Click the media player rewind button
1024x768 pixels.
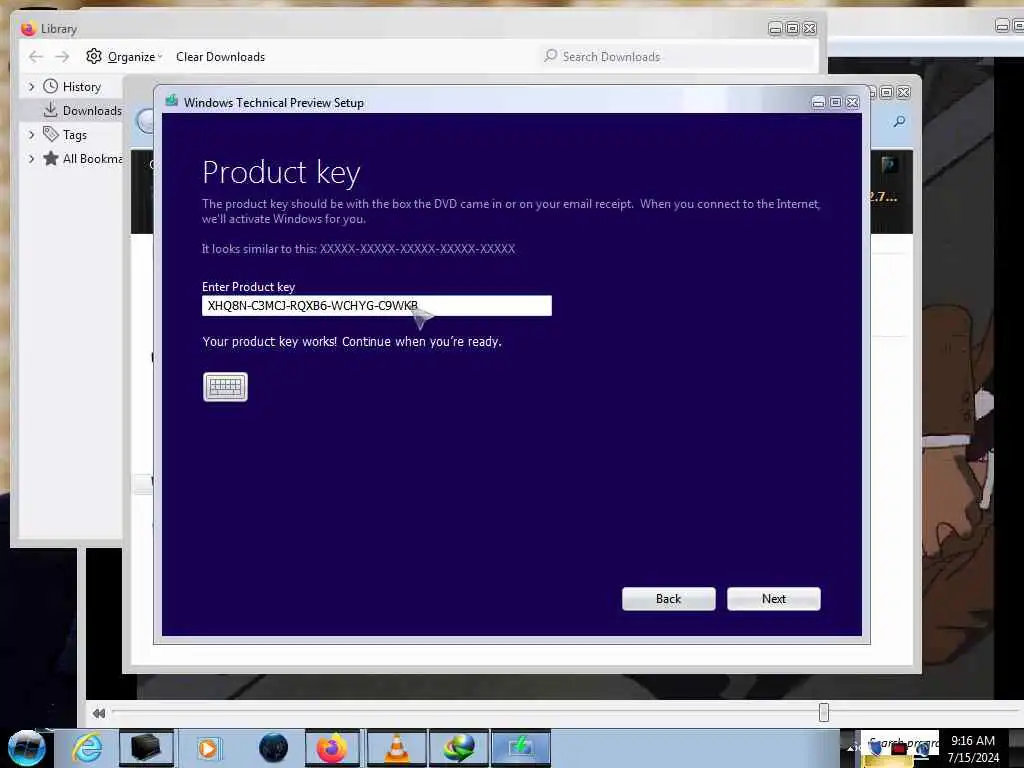pos(99,714)
